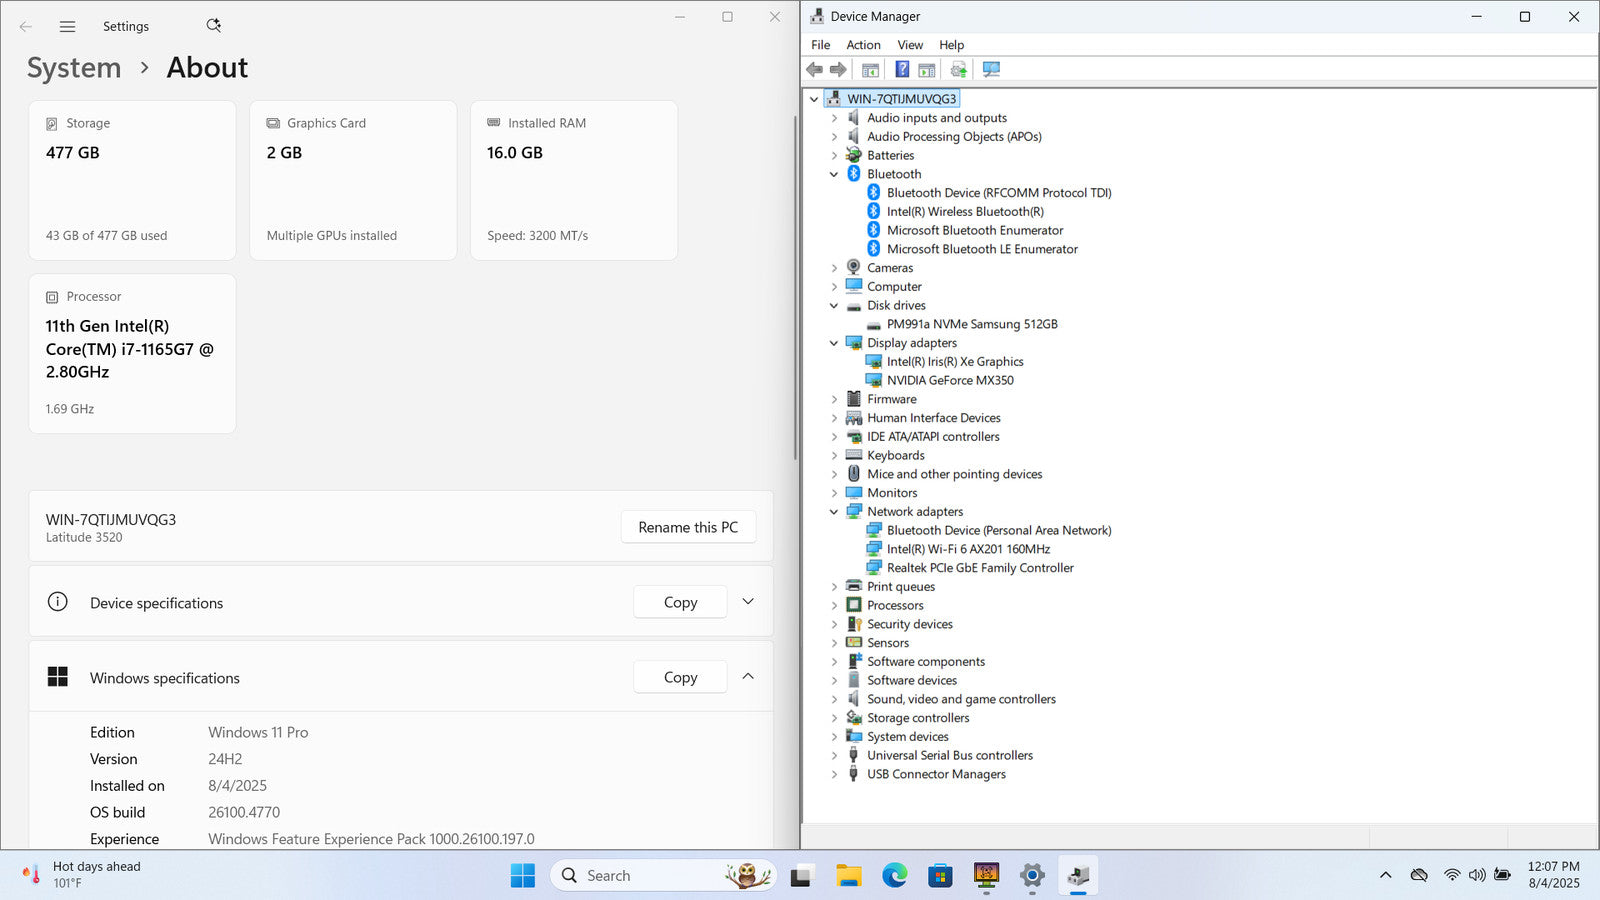Click the taskbar Search box
1600x900 pixels.
click(x=640, y=876)
